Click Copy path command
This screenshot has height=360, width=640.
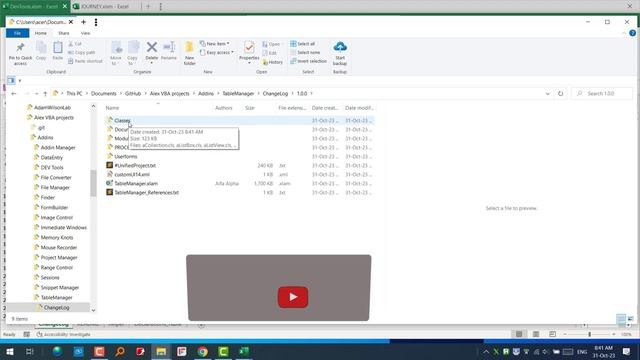[x=82, y=52]
